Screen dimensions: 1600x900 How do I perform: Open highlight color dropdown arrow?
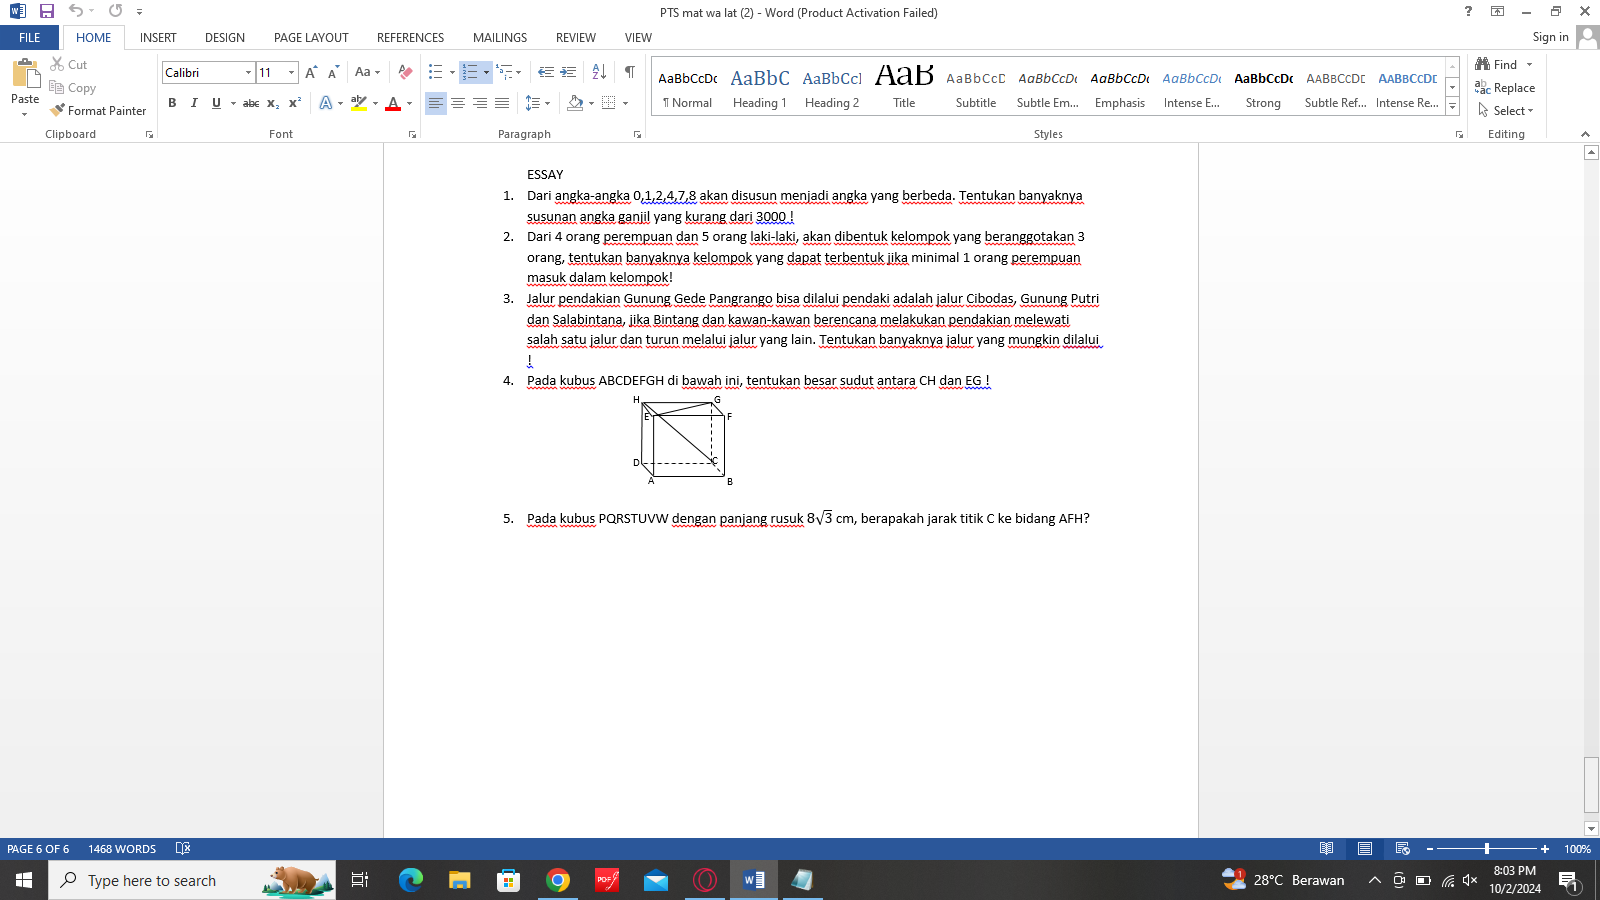[x=375, y=103]
